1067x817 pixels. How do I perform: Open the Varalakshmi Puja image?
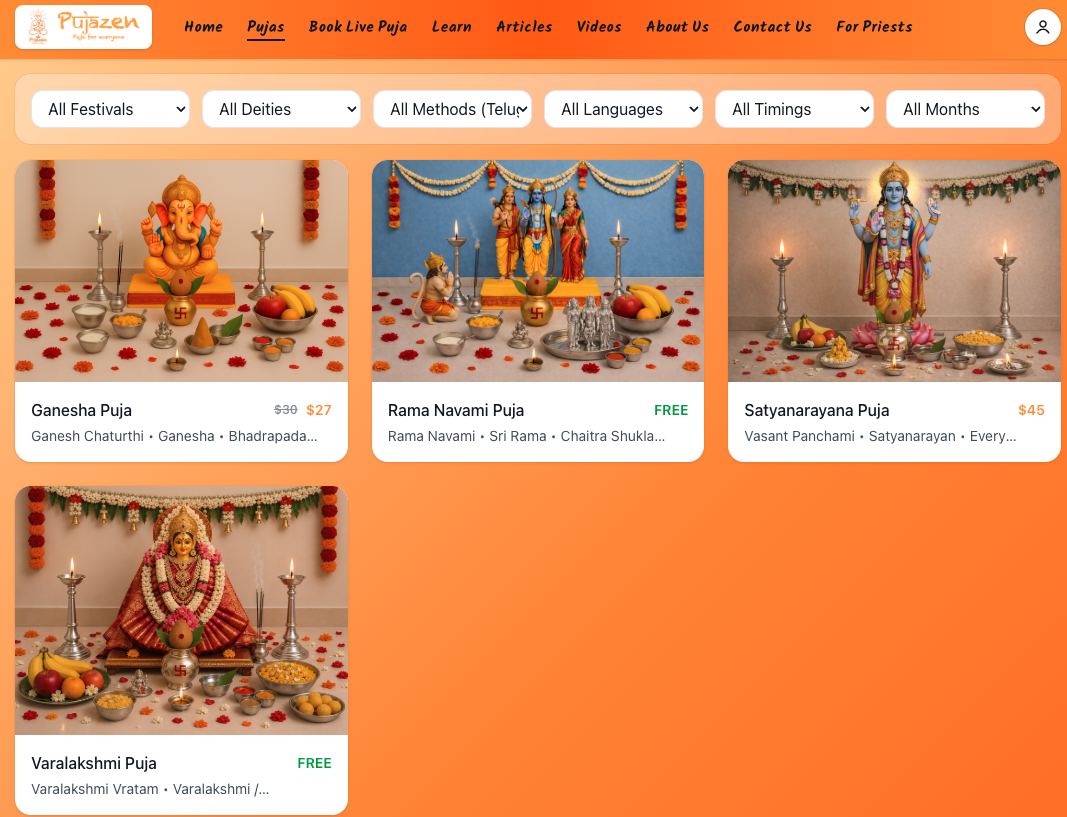point(181,610)
